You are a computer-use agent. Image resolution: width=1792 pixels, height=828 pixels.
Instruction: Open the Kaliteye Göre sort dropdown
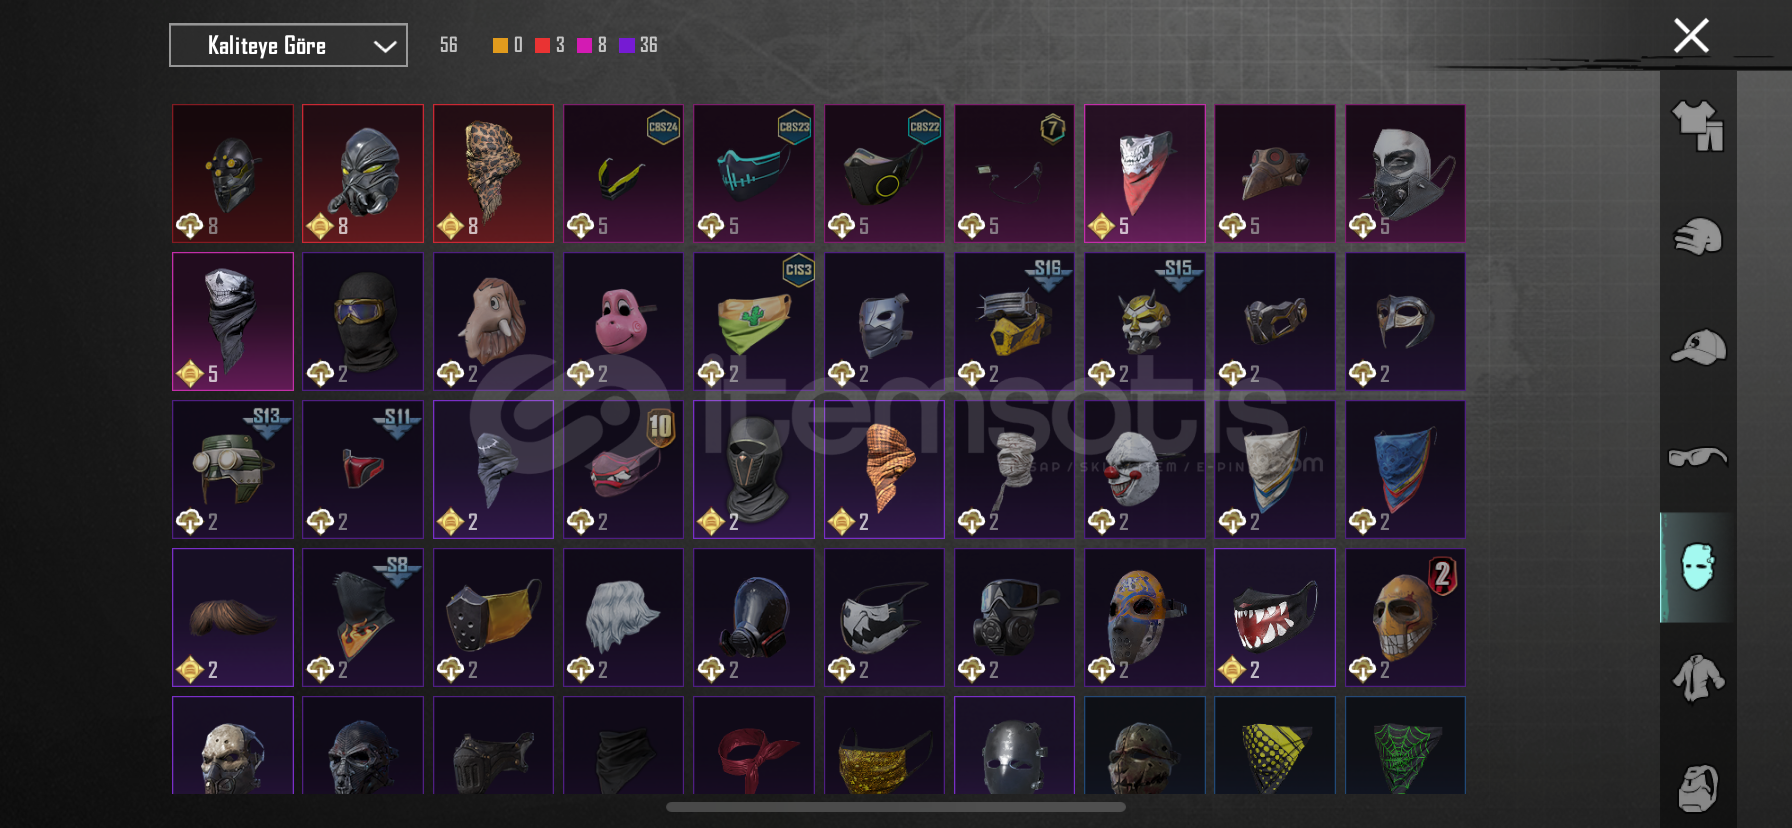[x=288, y=45]
